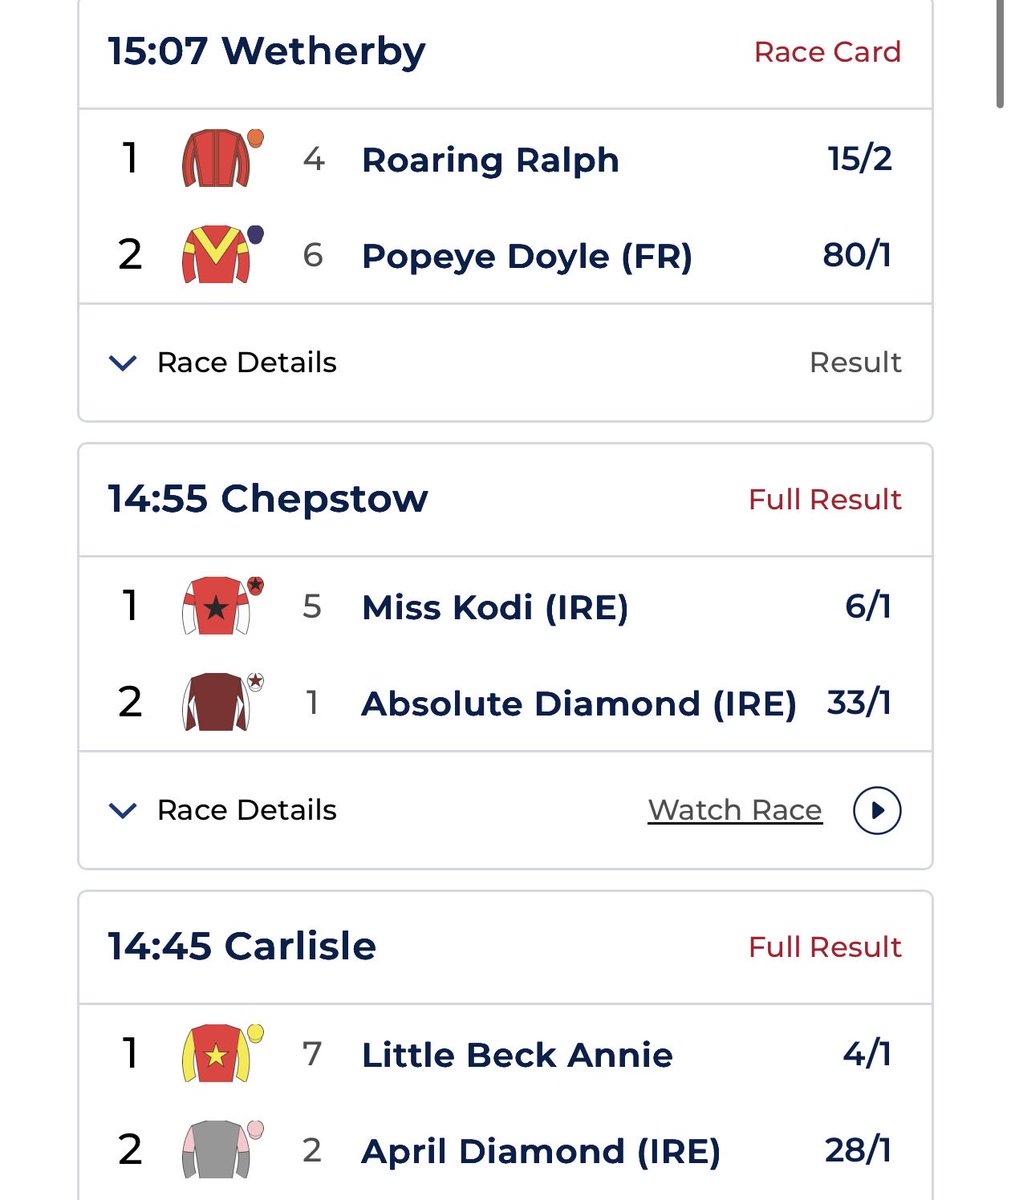This screenshot has width=1011, height=1200.
Task: Click the page scrollbar thumb
Action: click(999, 52)
